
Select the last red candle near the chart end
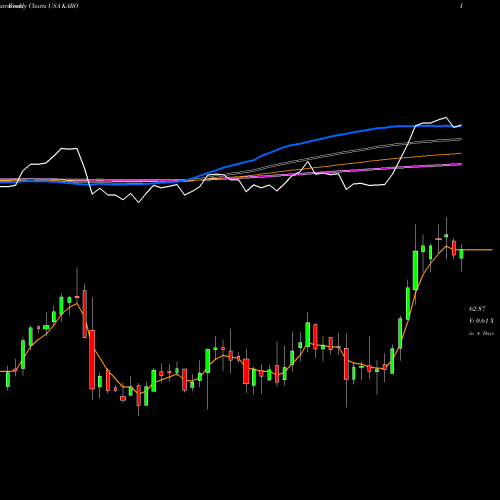pos(454,248)
